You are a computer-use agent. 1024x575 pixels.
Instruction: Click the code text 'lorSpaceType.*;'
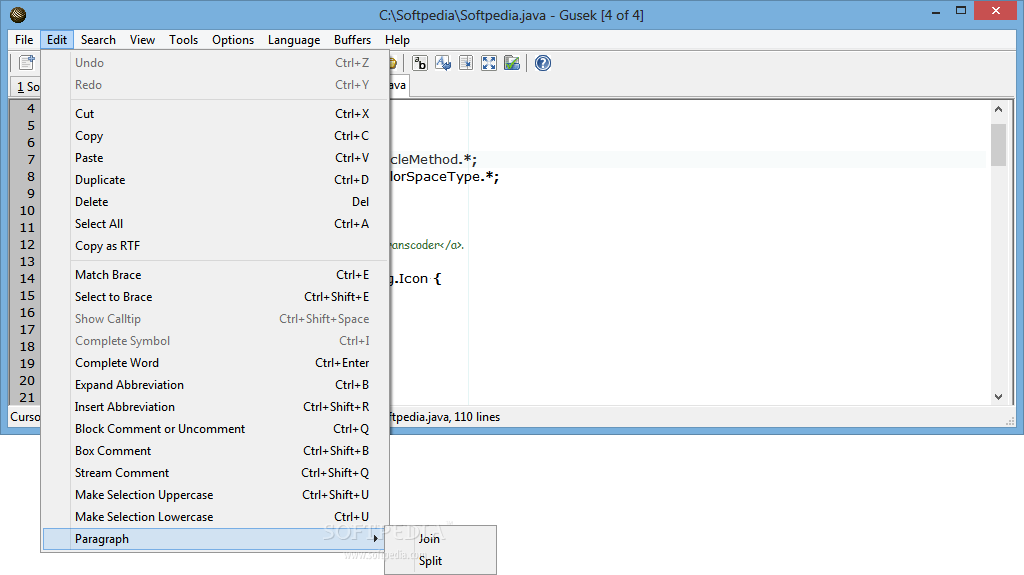coord(445,177)
